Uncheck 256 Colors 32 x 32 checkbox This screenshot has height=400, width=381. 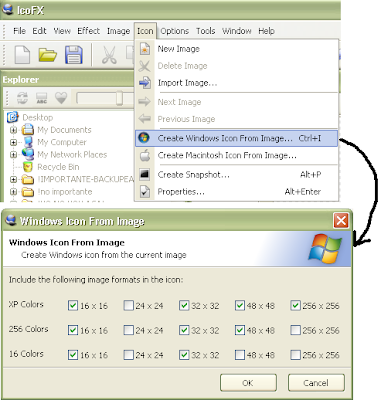[x=184, y=330]
